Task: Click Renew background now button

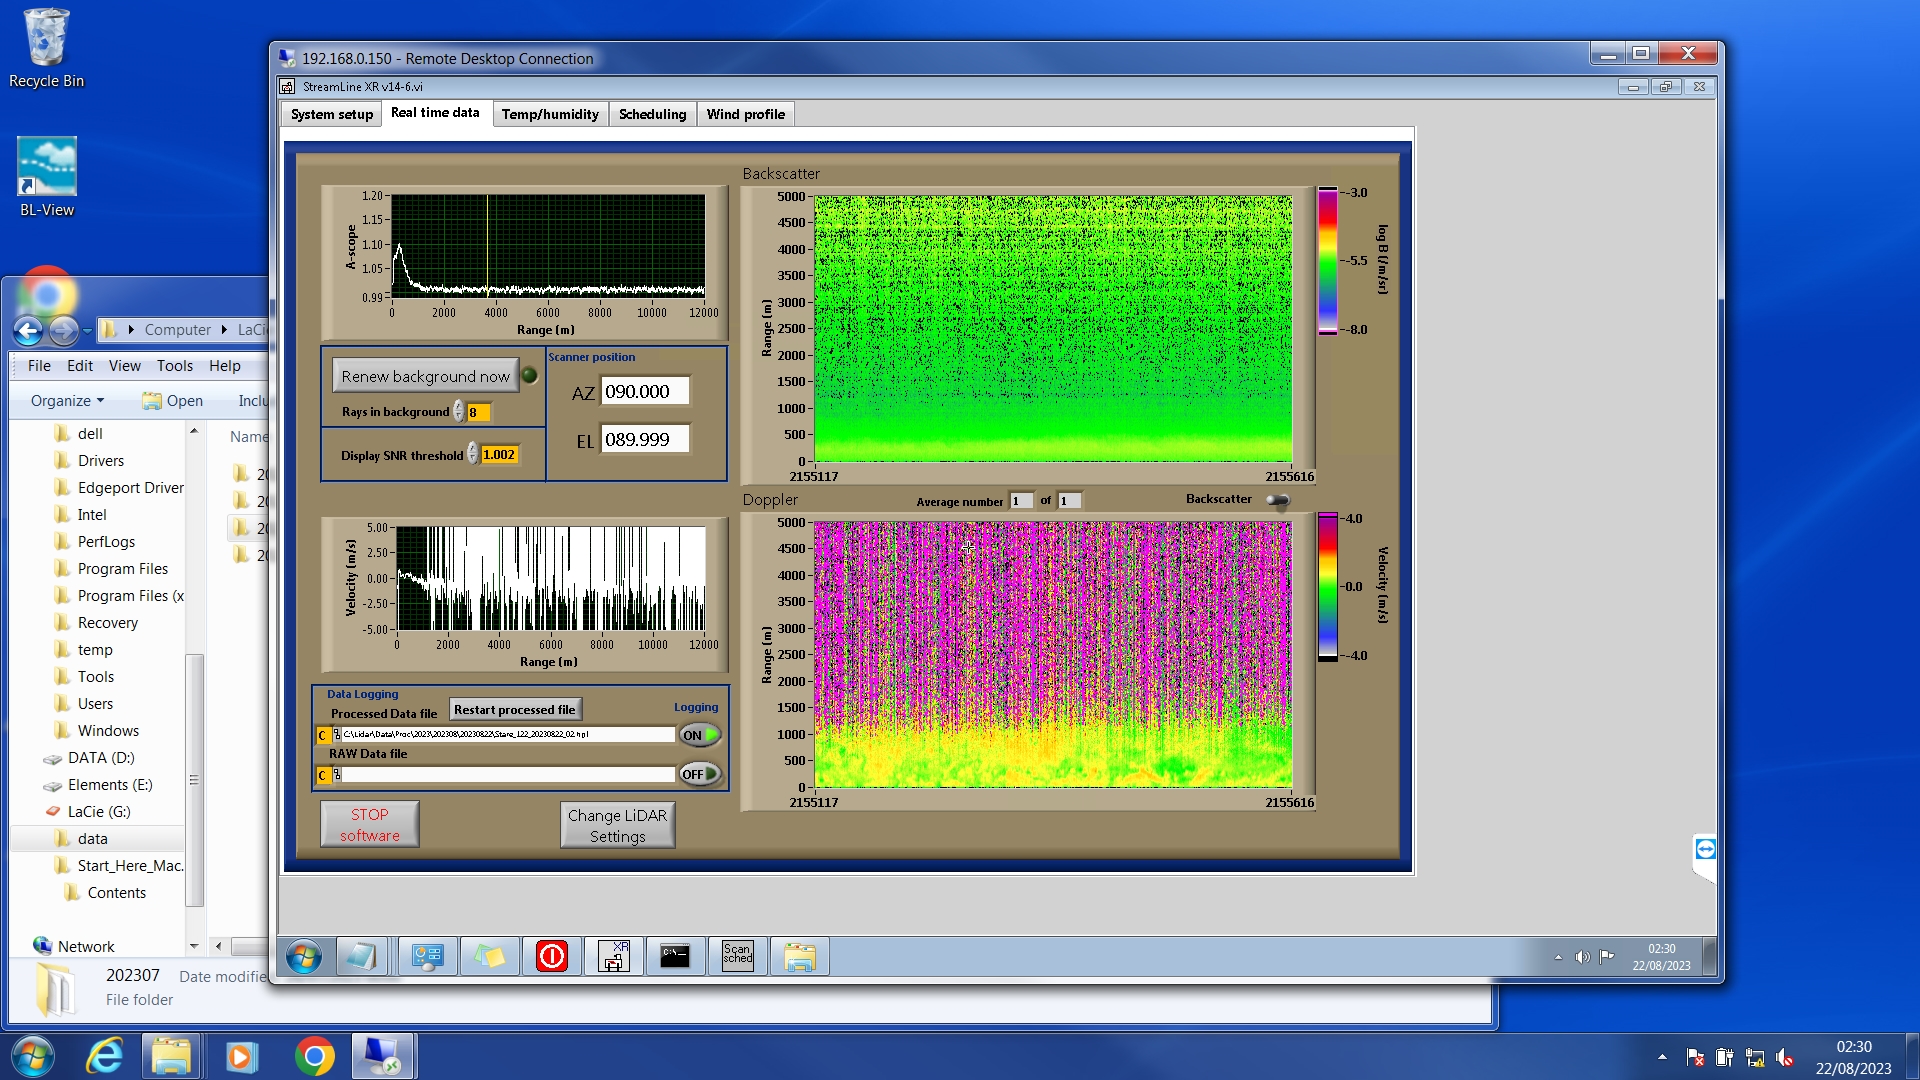Action: 425,376
